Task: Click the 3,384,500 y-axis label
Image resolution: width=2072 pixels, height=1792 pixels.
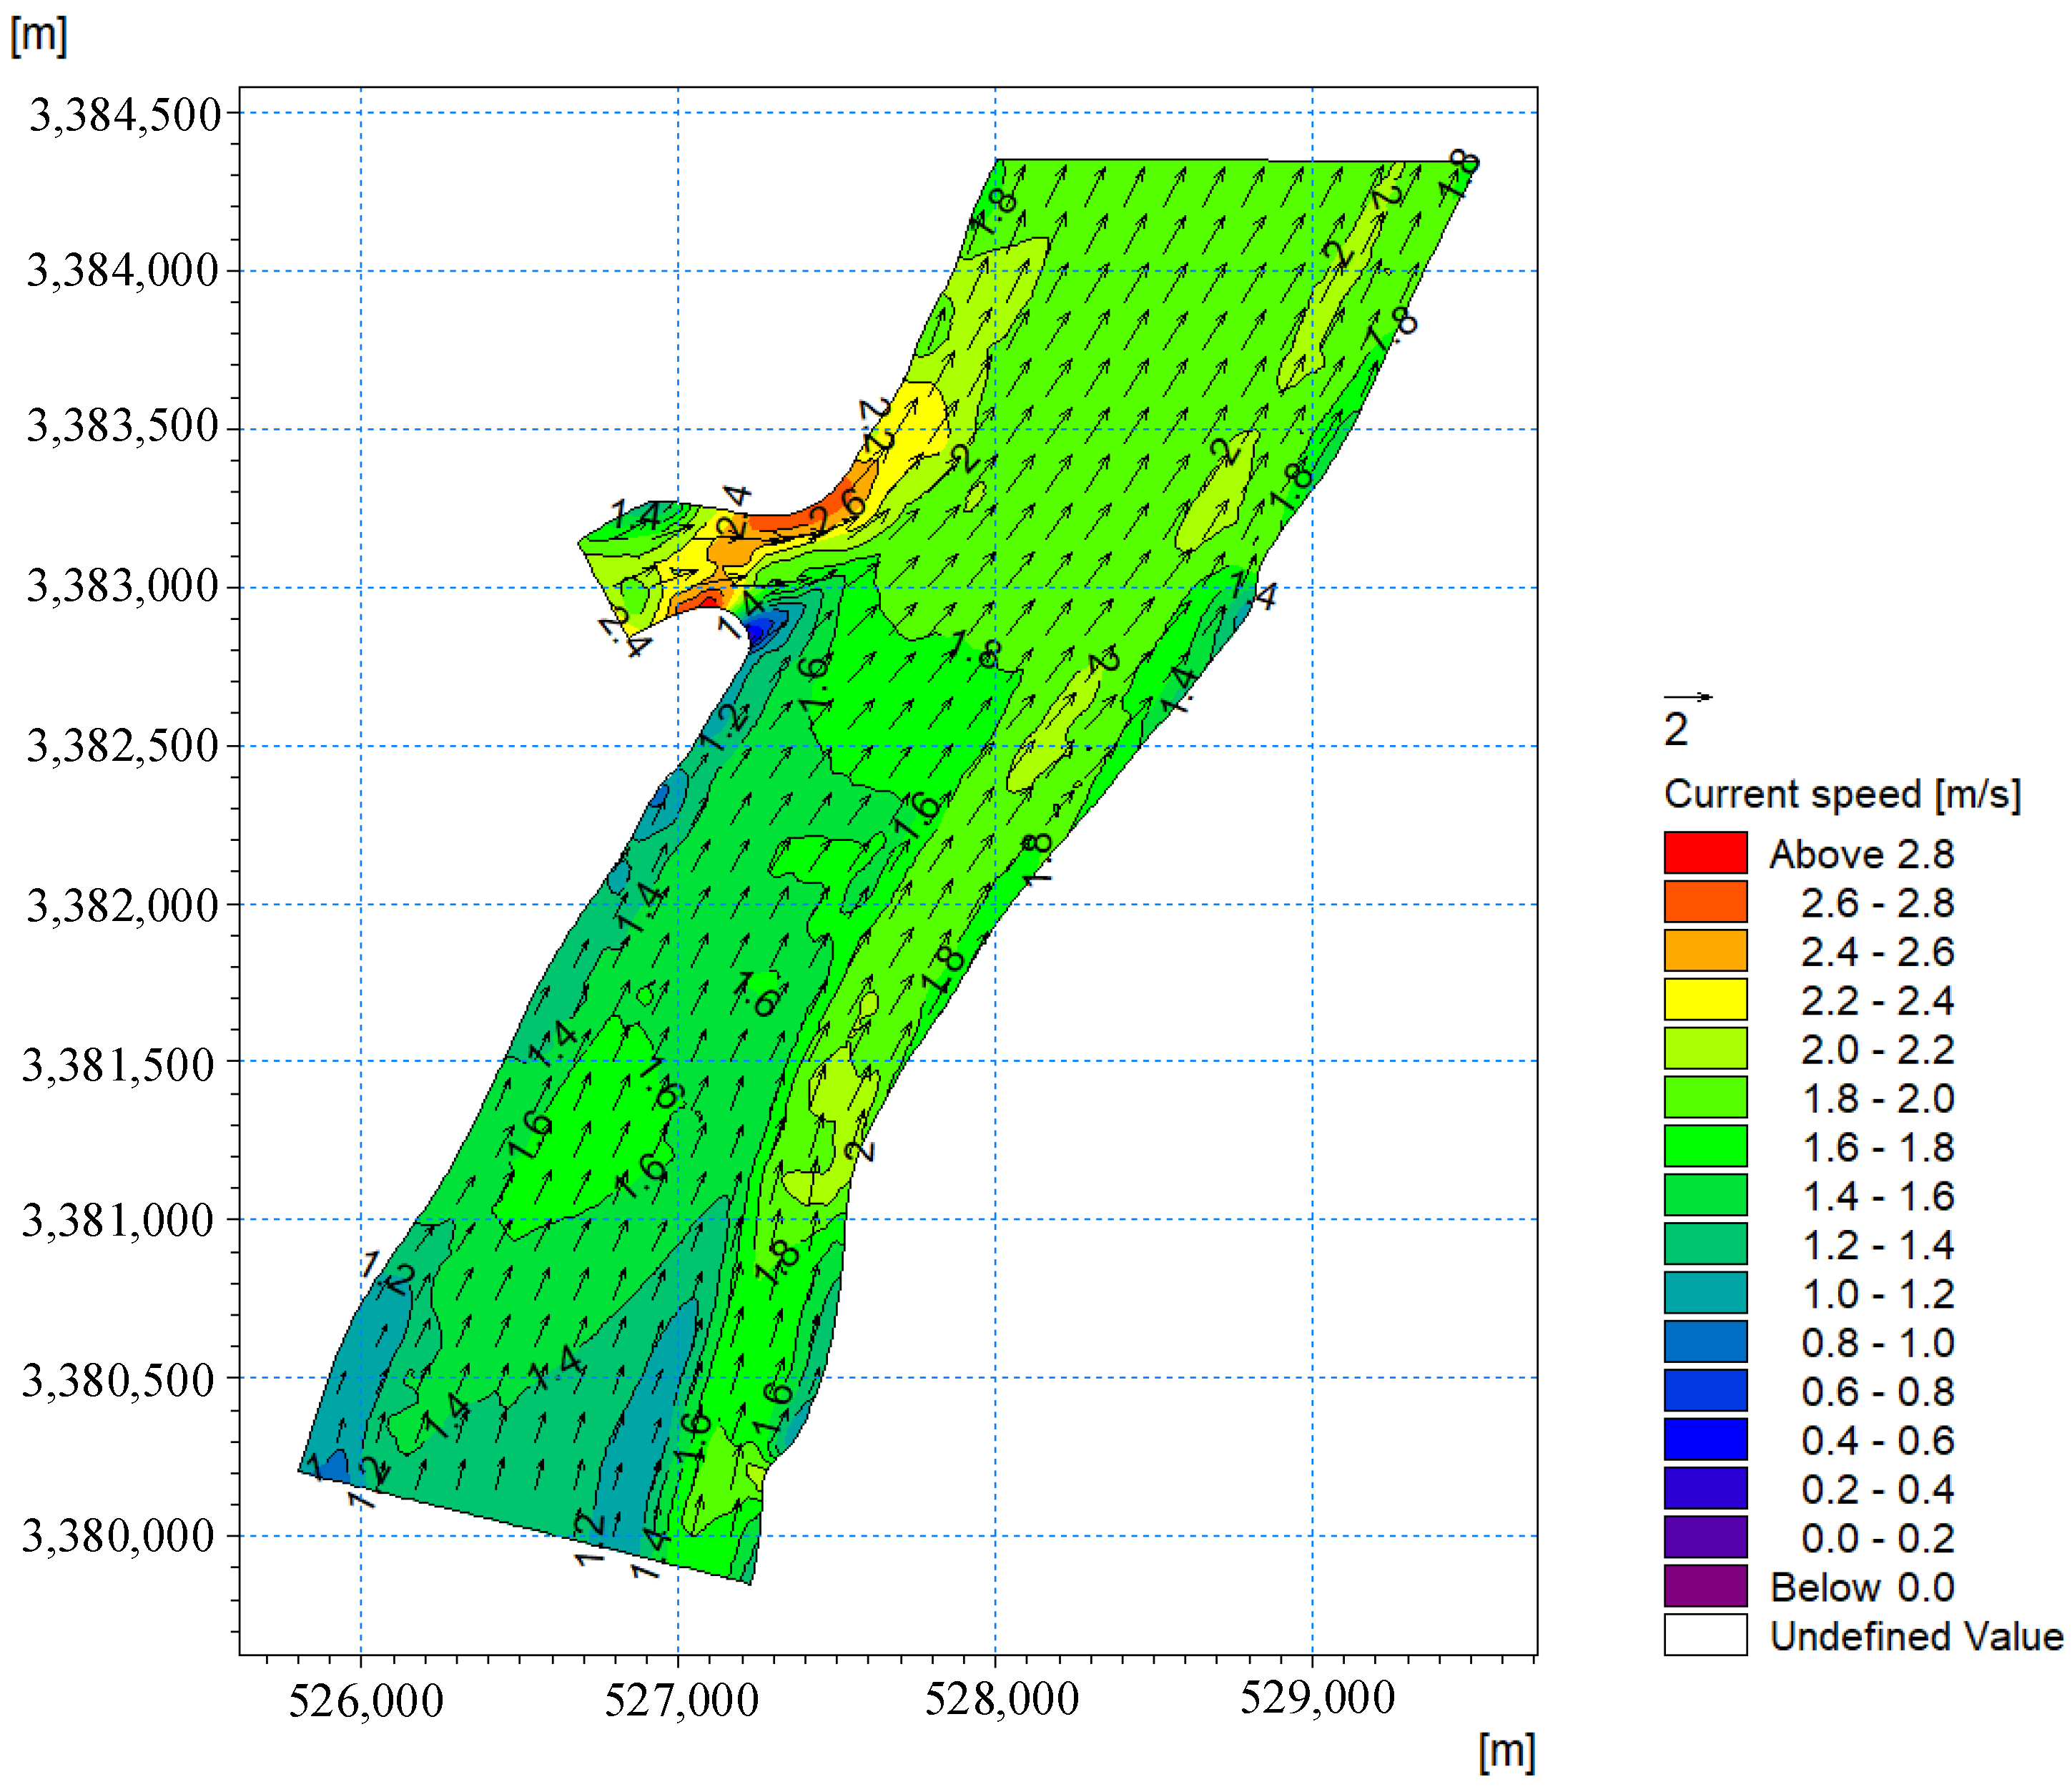Action: click(125, 115)
